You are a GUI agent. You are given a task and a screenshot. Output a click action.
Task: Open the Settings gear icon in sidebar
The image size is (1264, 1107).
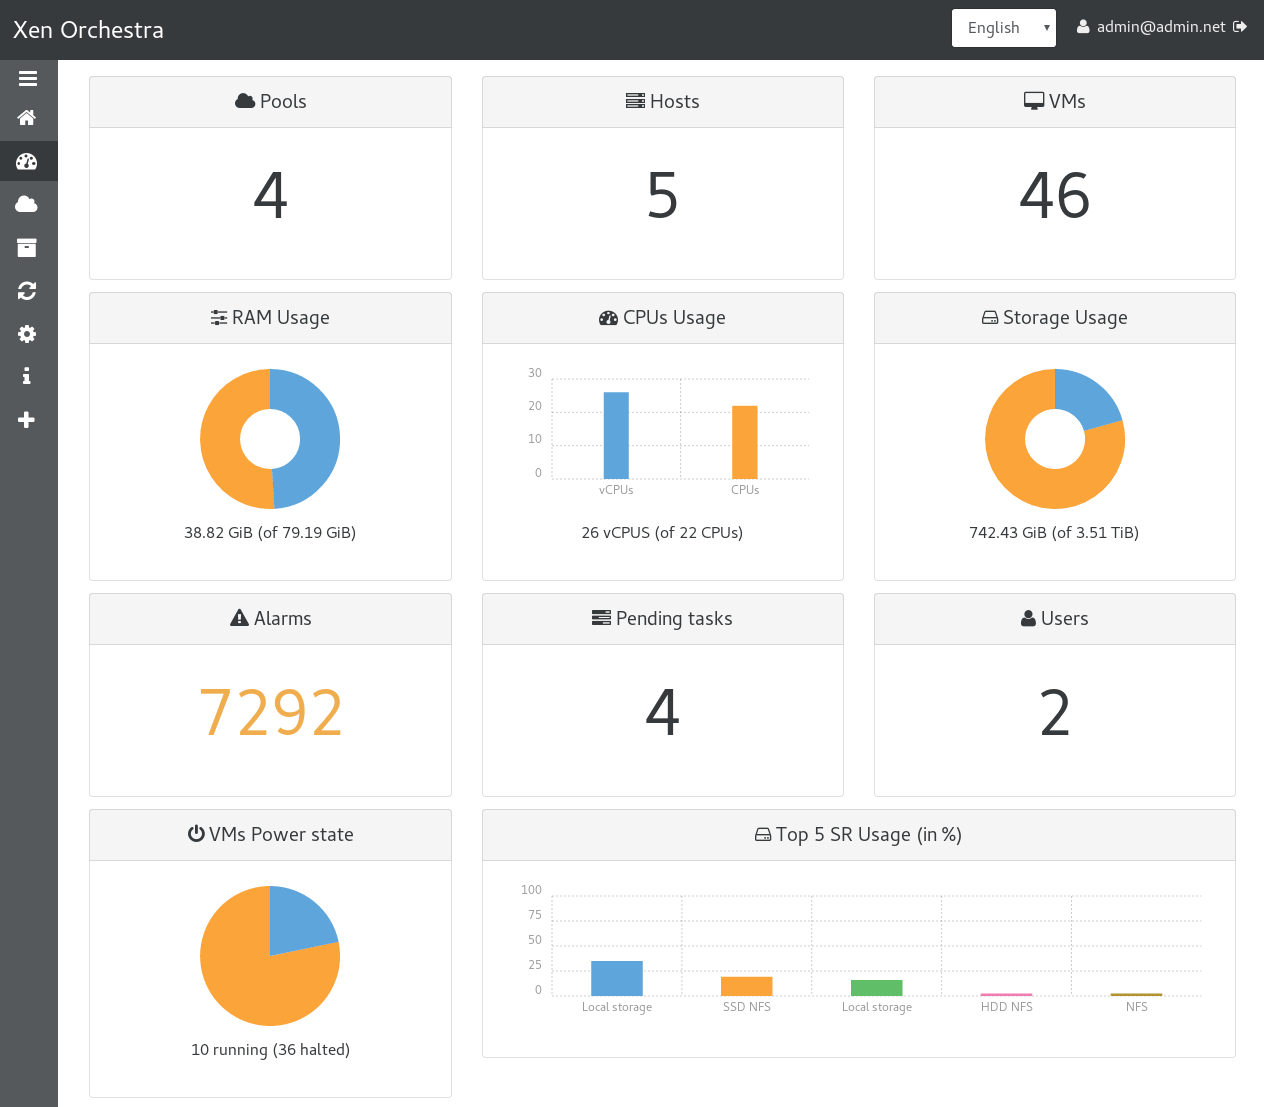click(x=27, y=334)
